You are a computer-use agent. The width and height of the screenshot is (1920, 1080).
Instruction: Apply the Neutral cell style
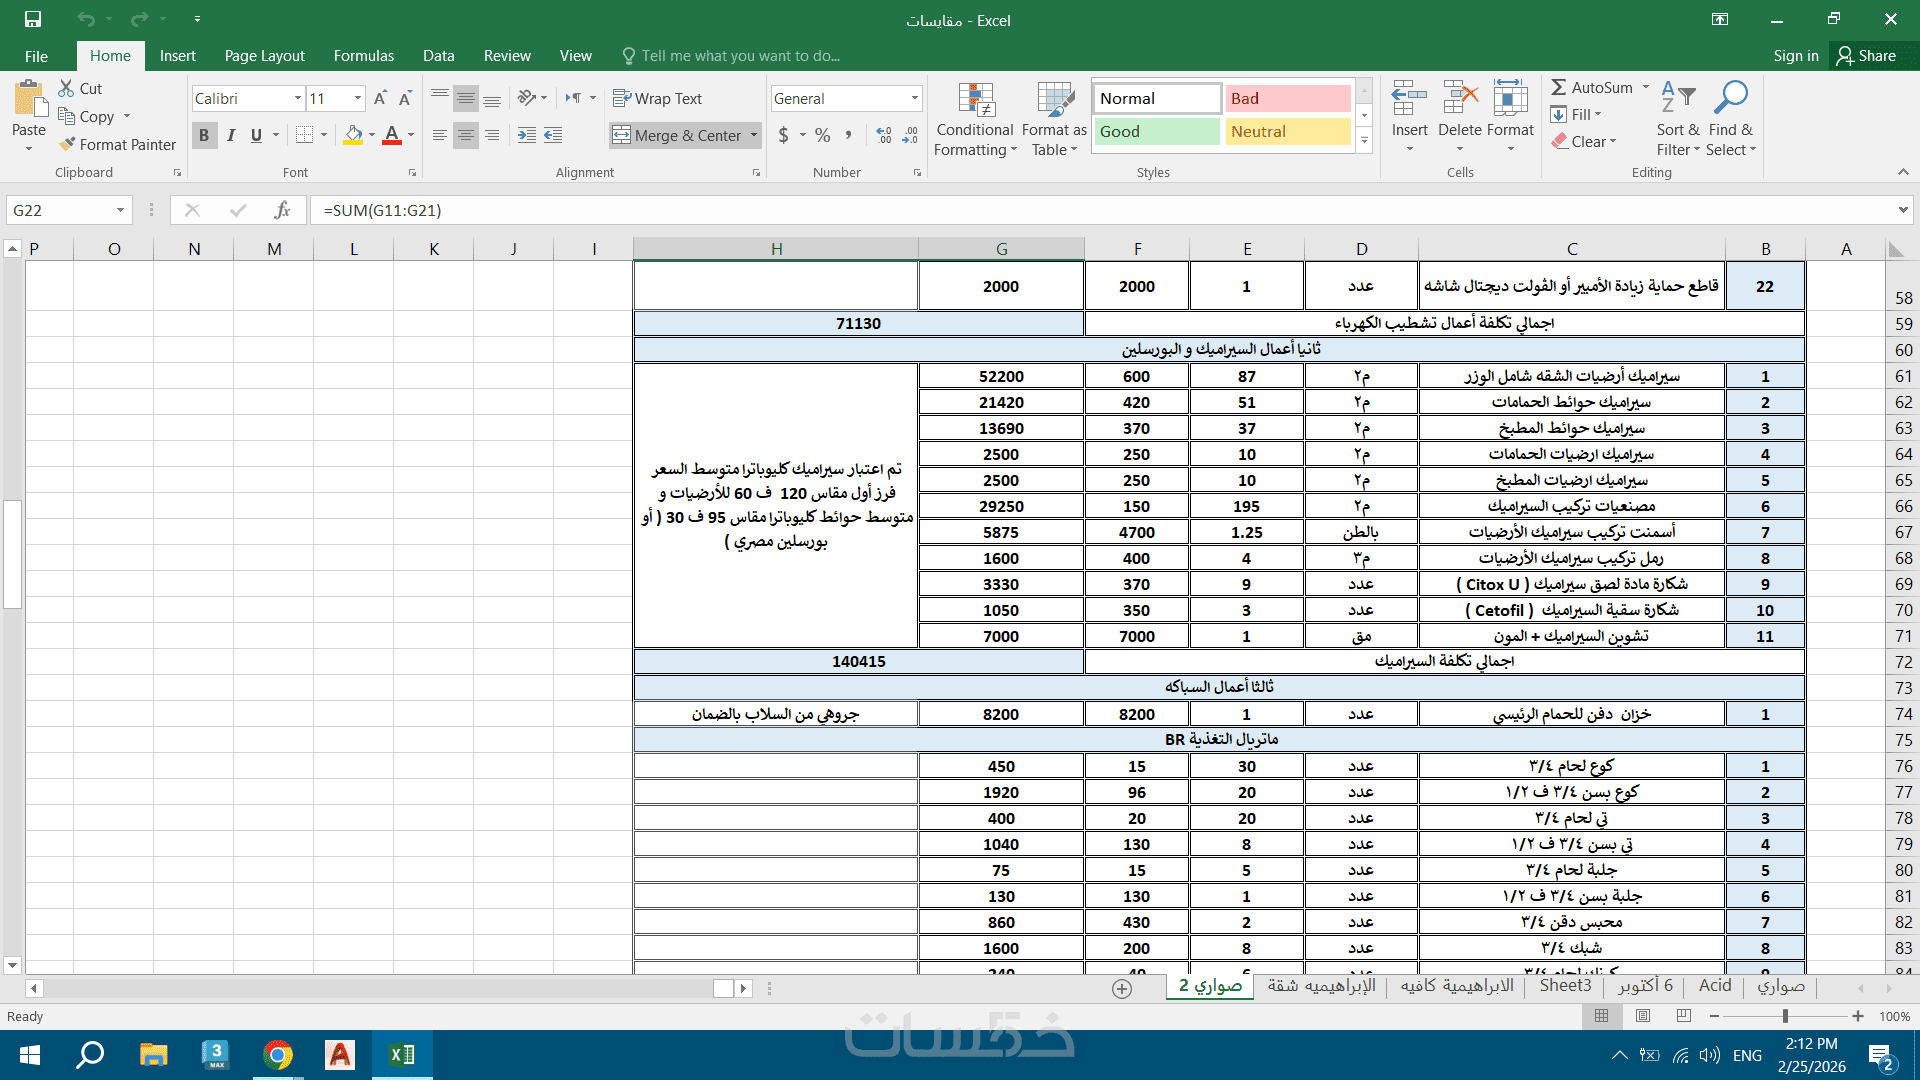[1287, 131]
